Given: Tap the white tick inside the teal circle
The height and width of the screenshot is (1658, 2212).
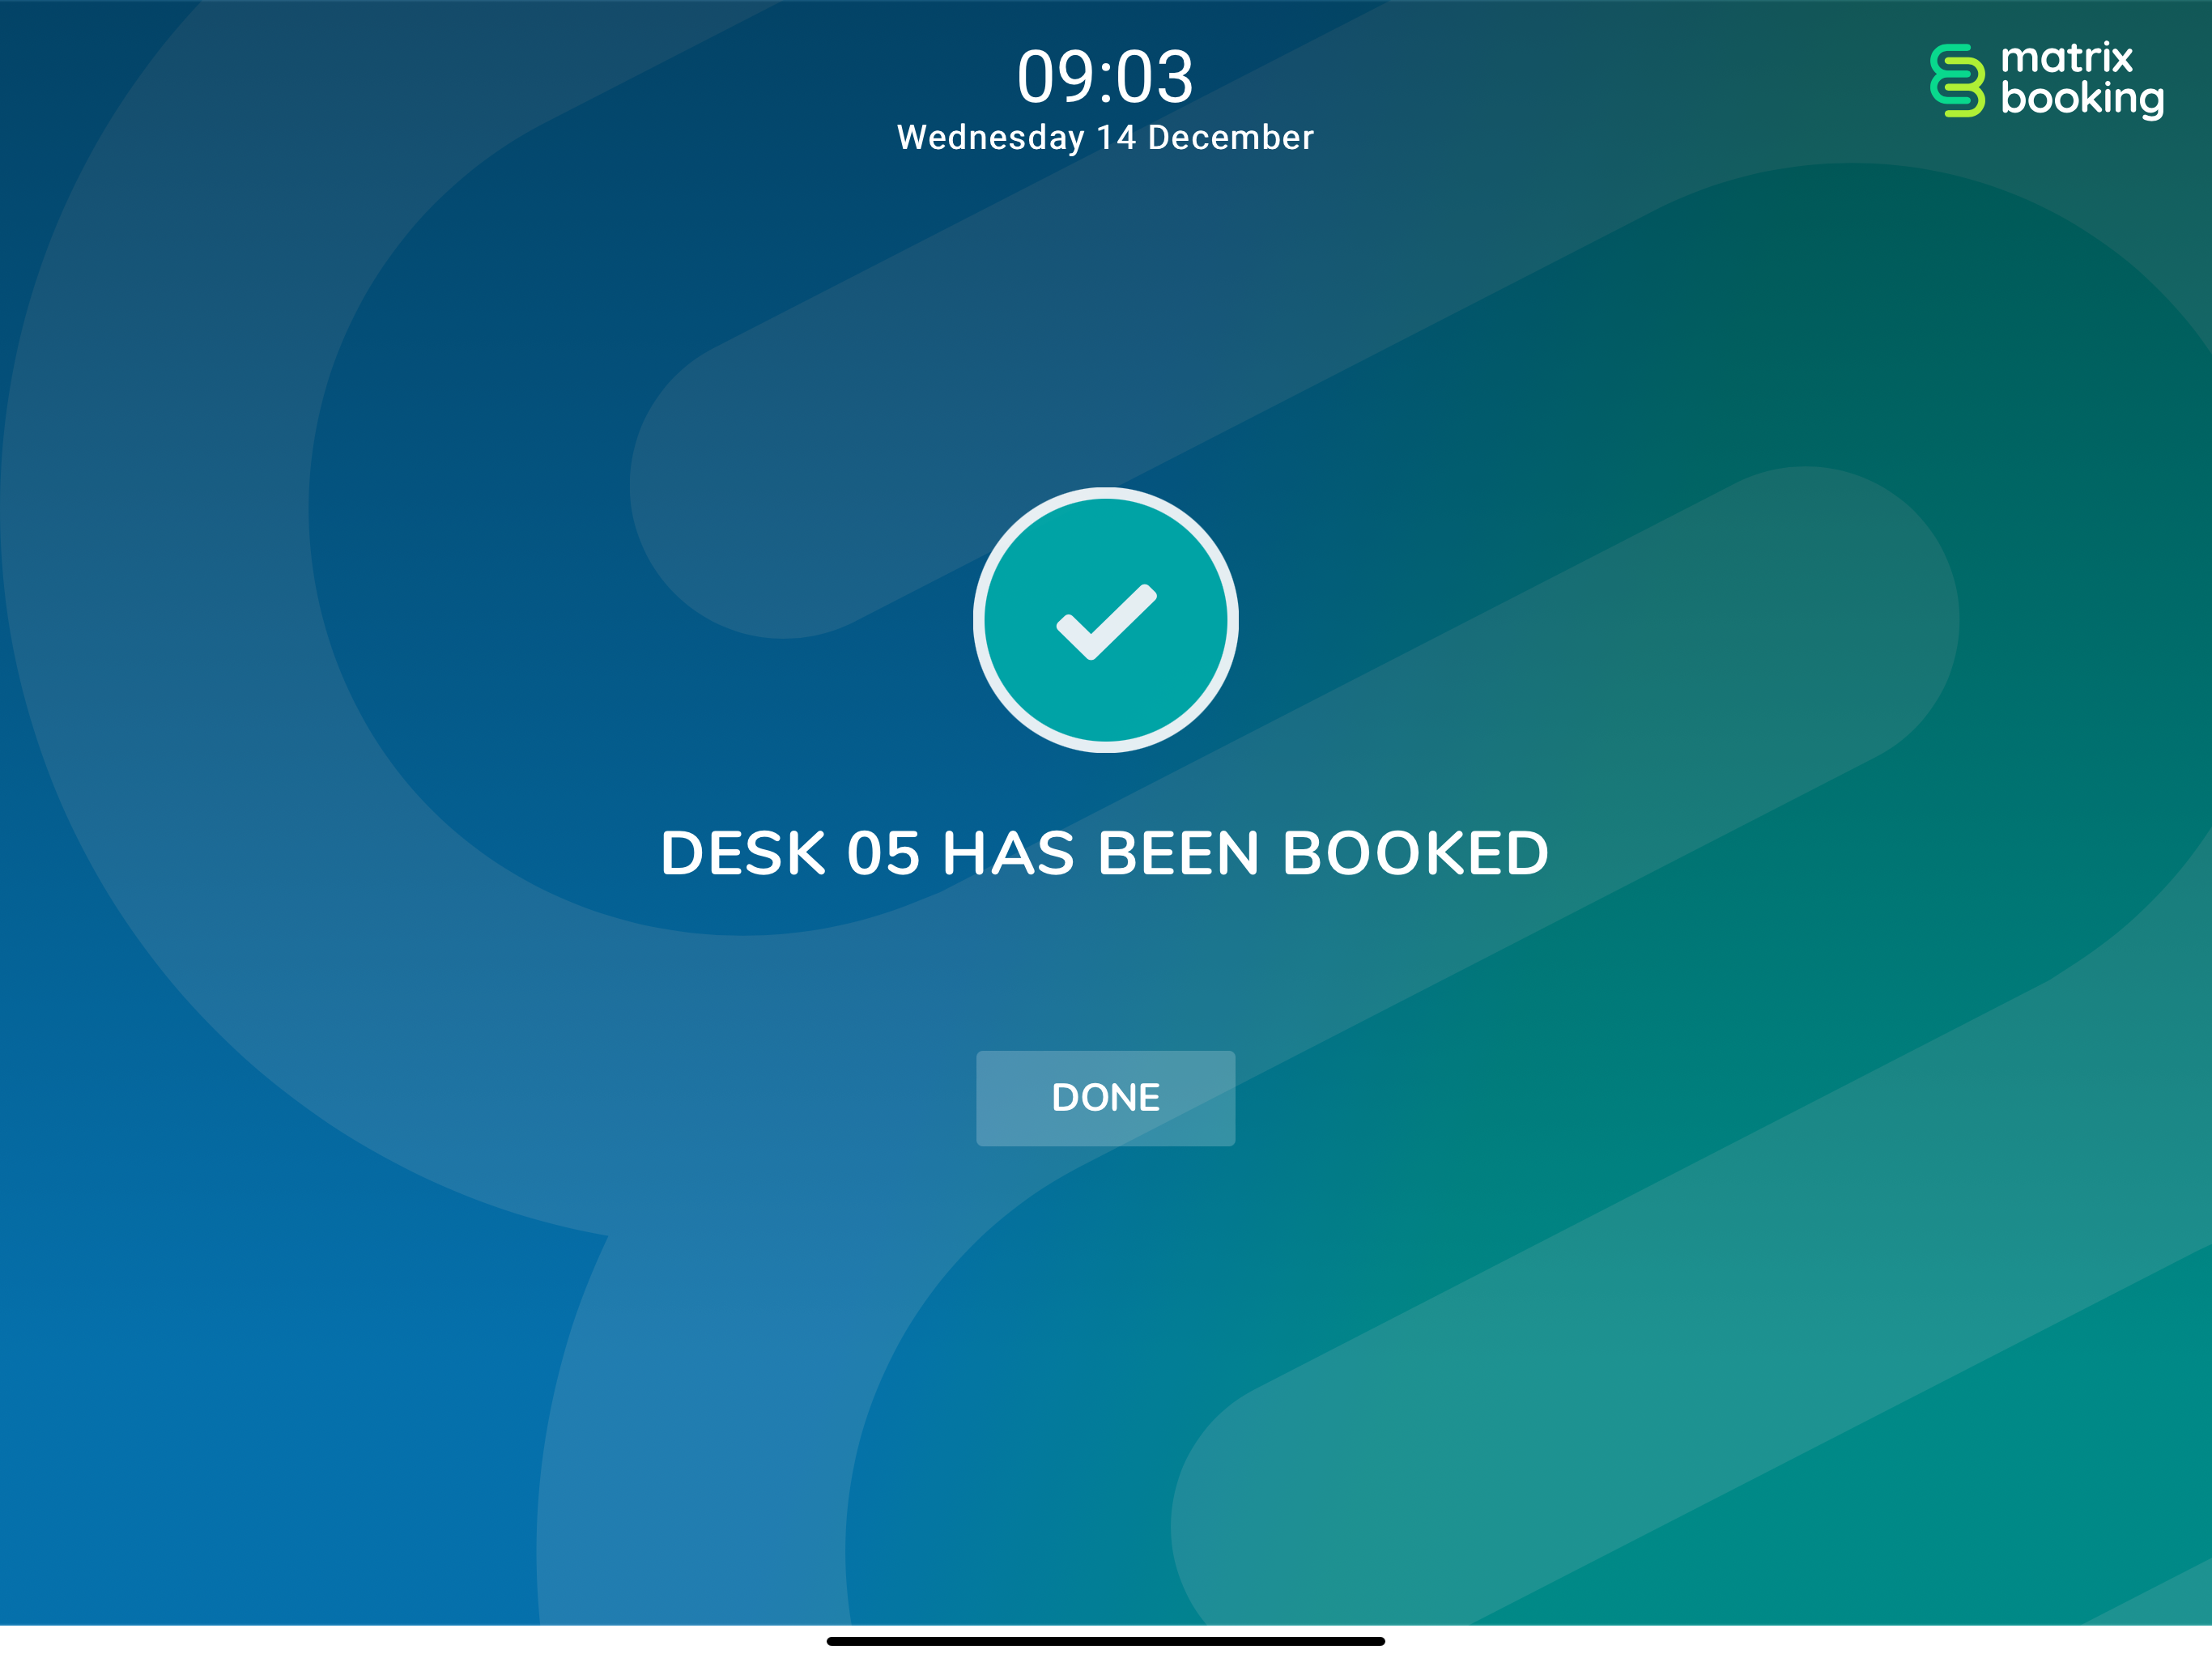Looking at the screenshot, I should point(1106,622).
